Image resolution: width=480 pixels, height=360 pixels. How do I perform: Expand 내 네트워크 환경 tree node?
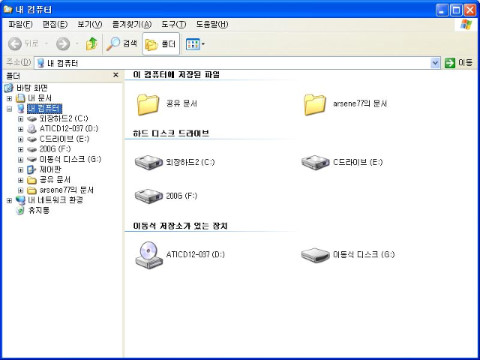[x=9, y=200]
